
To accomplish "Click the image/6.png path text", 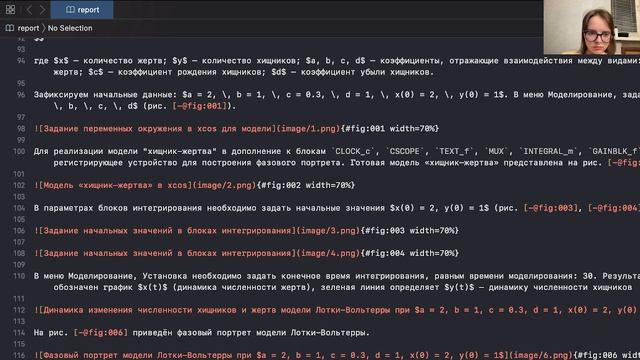I will point(541,356).
